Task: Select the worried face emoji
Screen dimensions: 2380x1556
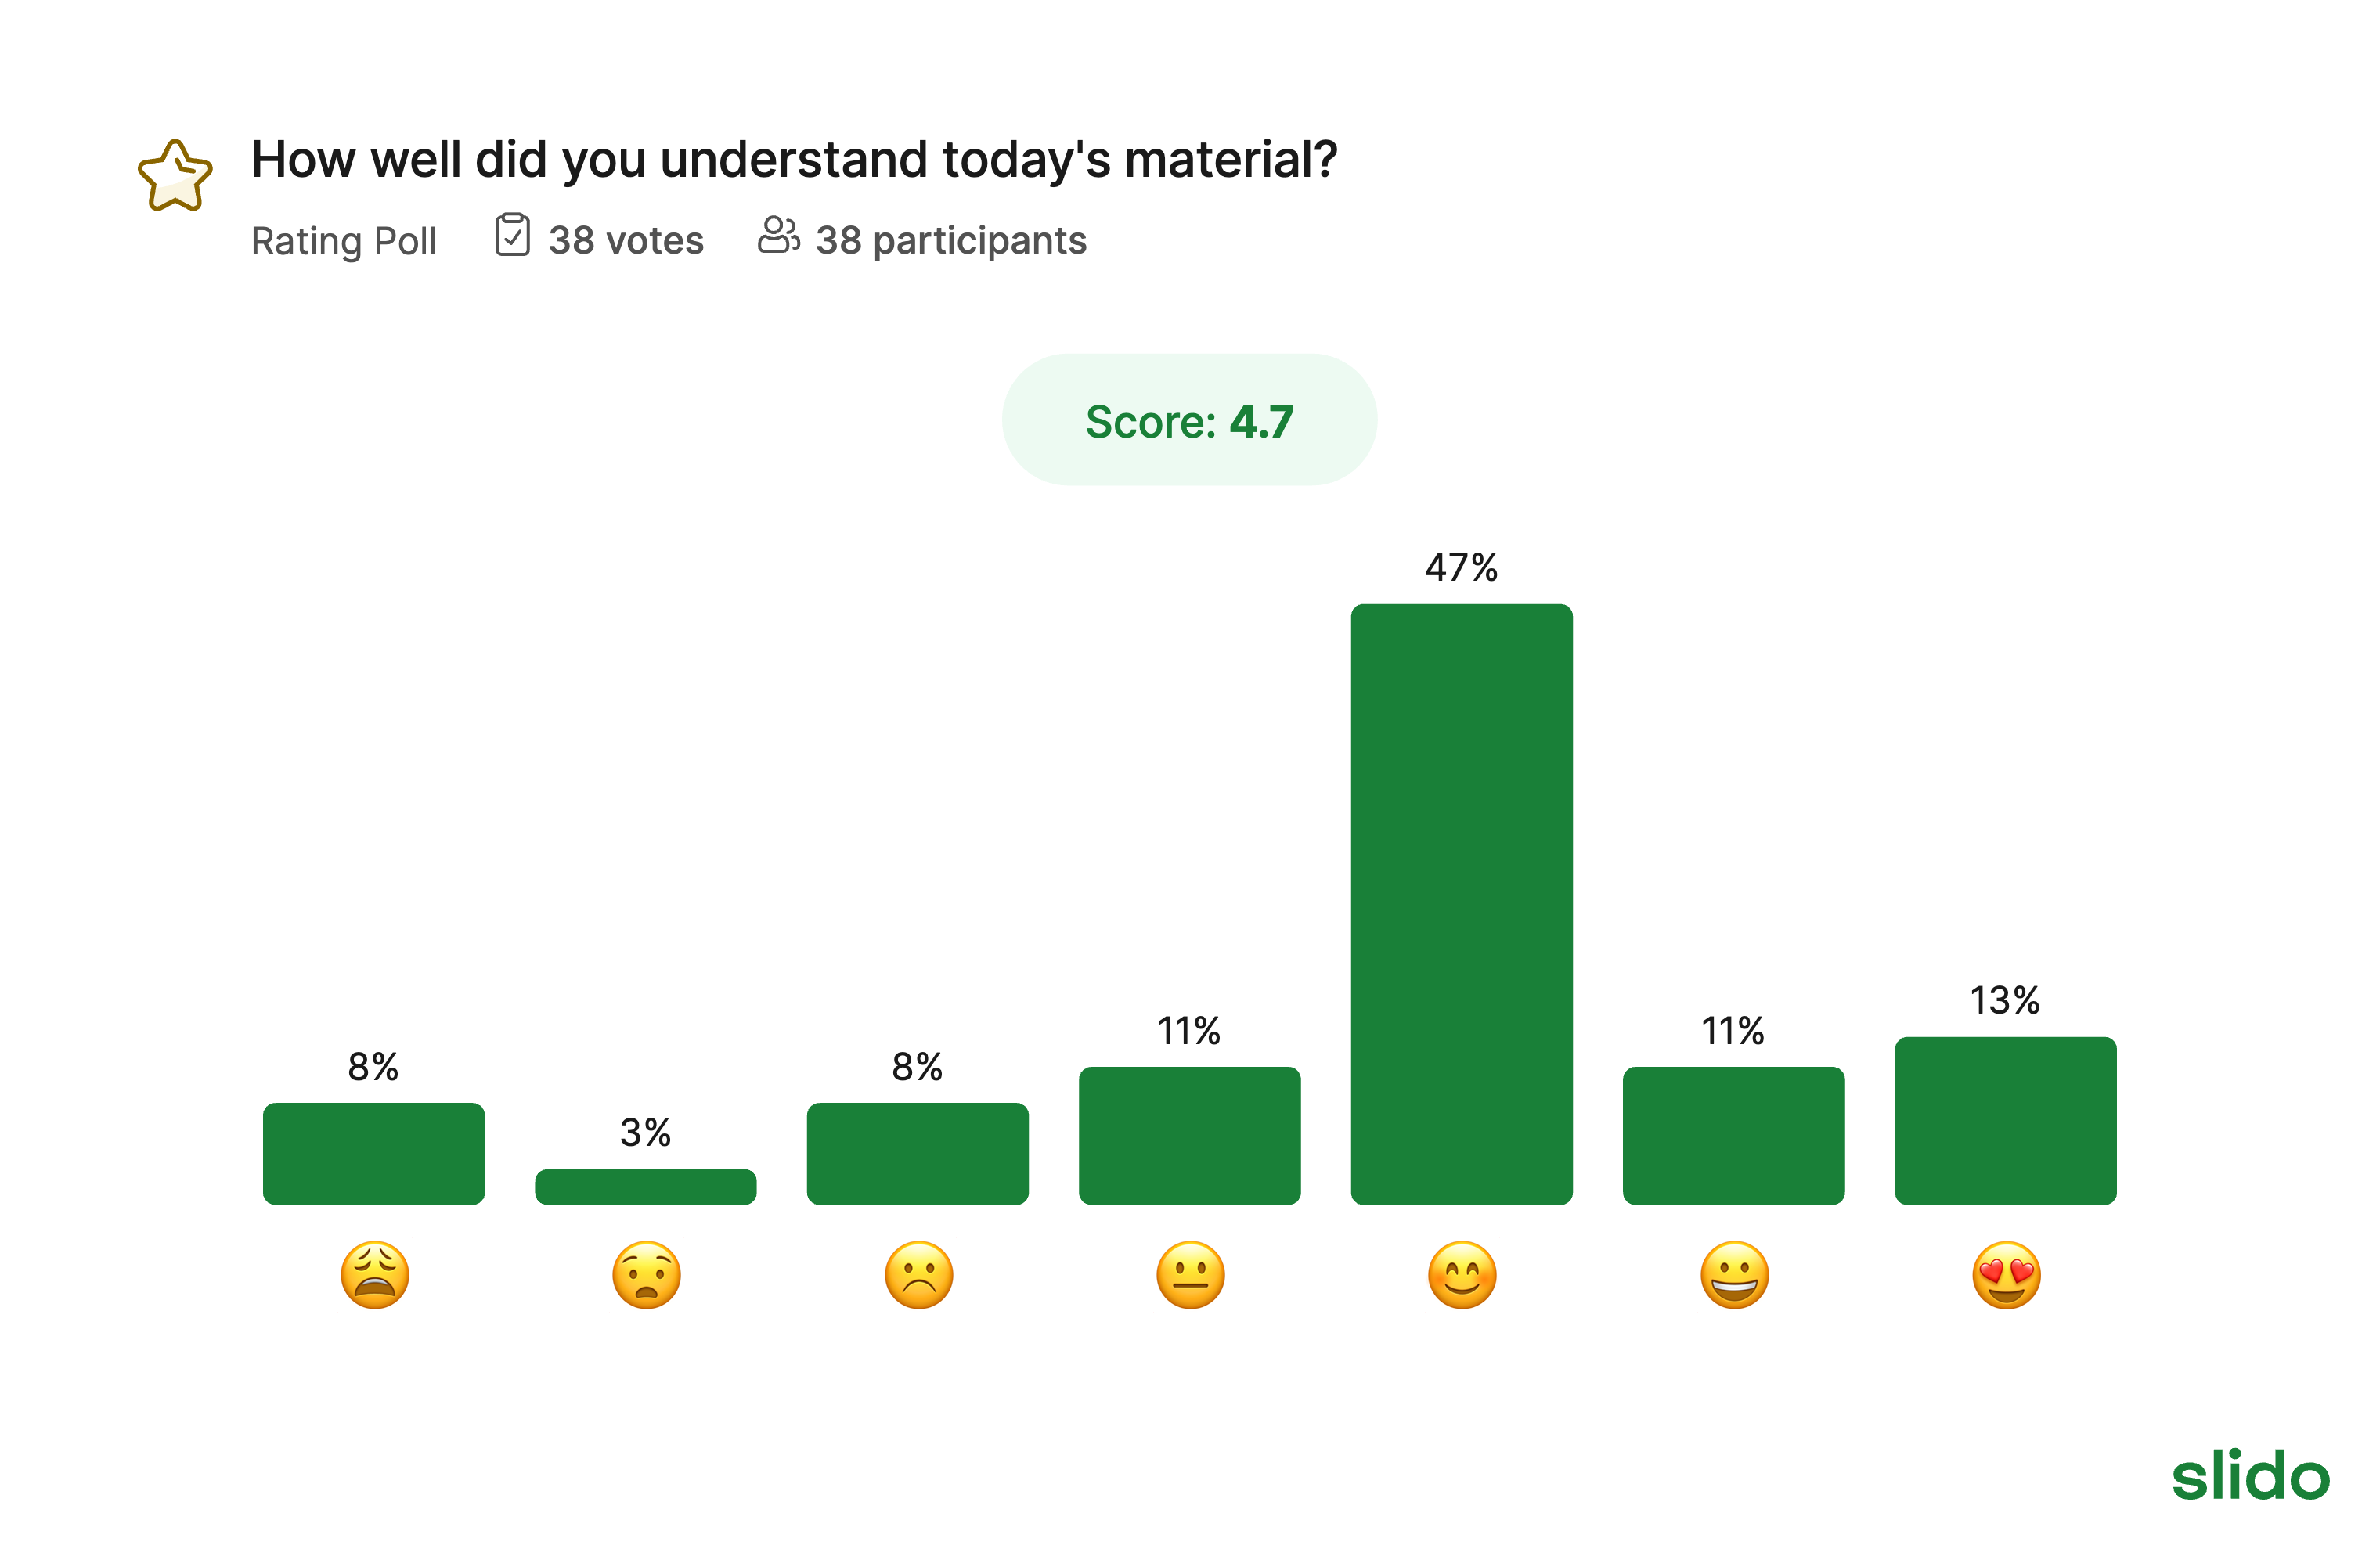Action: tap(647, 1275)
